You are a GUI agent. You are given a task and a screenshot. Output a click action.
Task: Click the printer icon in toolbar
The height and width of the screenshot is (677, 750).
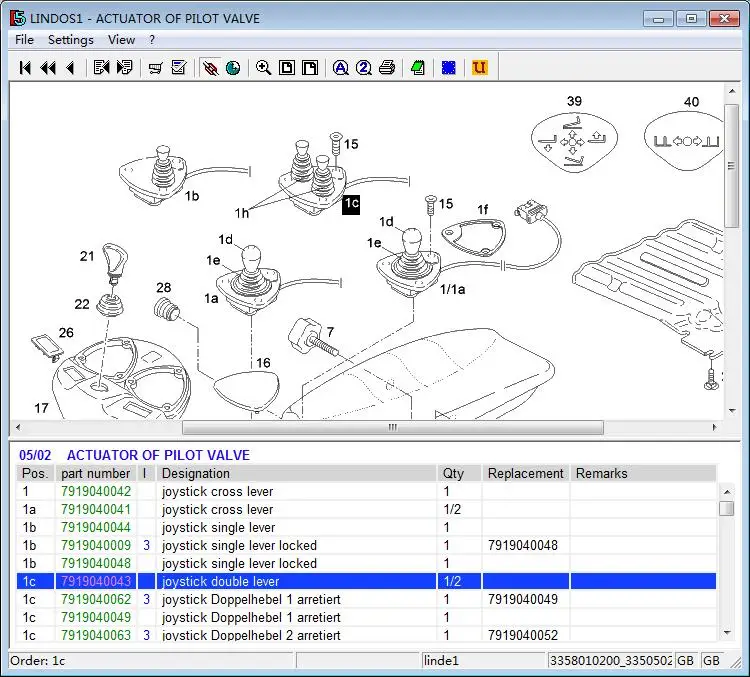tap(386, 67)
